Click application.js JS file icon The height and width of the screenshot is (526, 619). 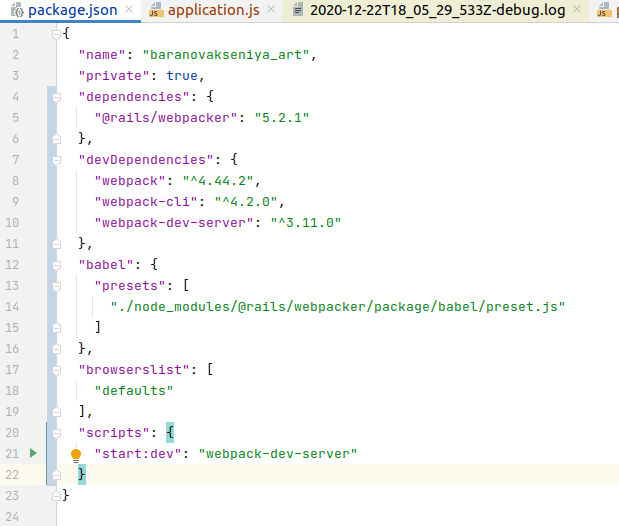[x=156, y=10]
